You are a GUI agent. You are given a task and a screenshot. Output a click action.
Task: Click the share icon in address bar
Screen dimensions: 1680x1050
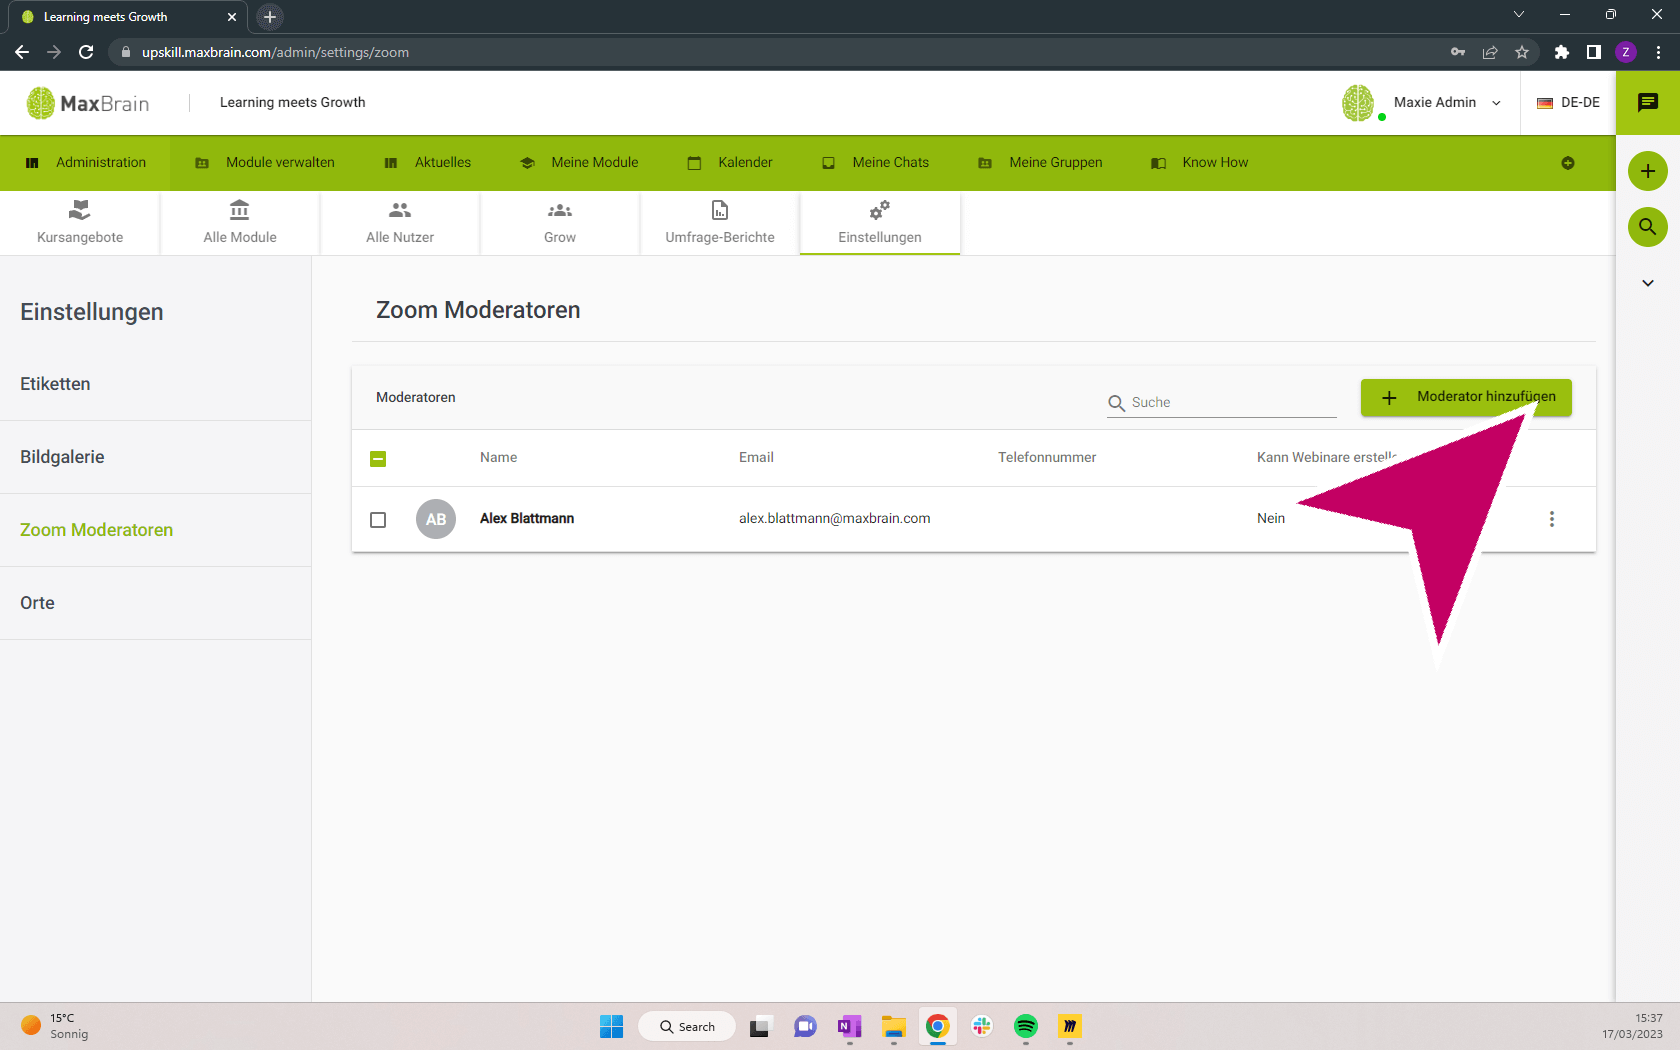click(1490, 52)
